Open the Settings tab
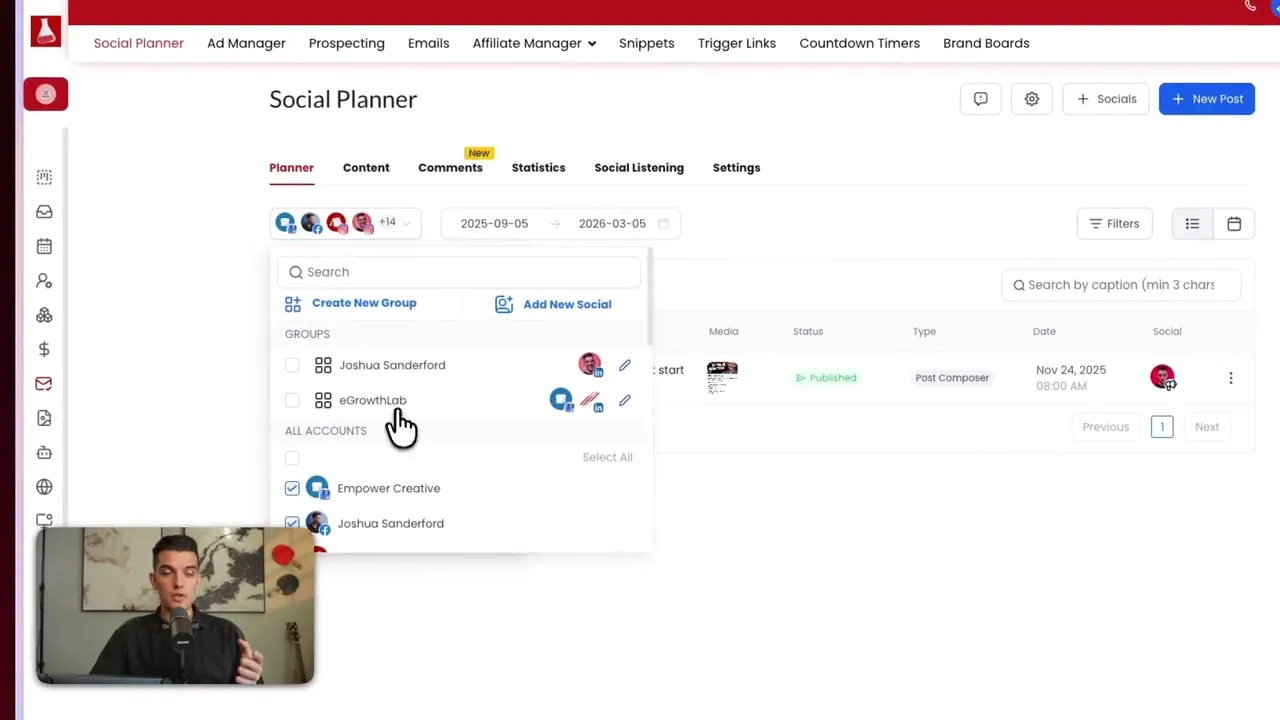This screenshot has height=720, width=1280. point(736,168)
